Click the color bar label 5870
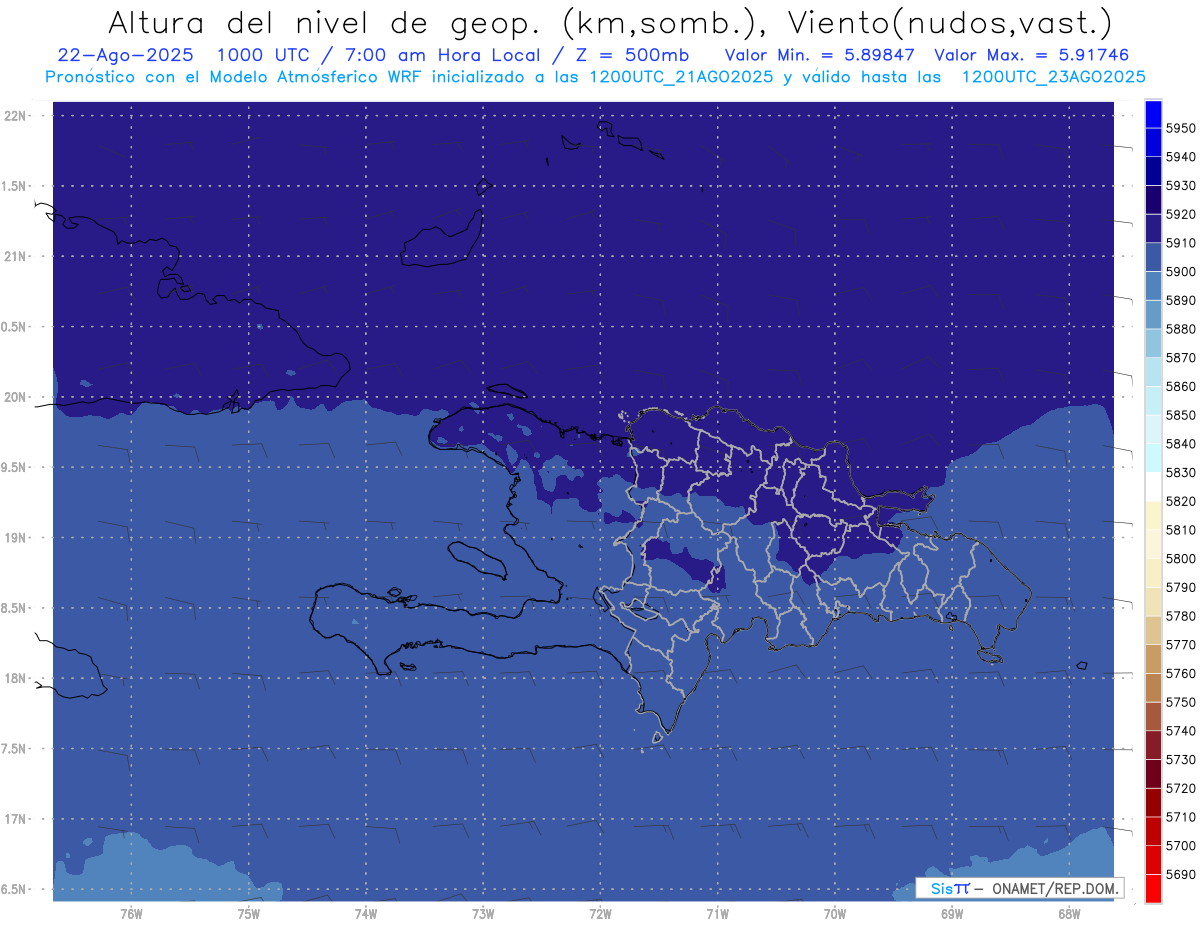The image size is (1200, 927). pos(1180,358)
